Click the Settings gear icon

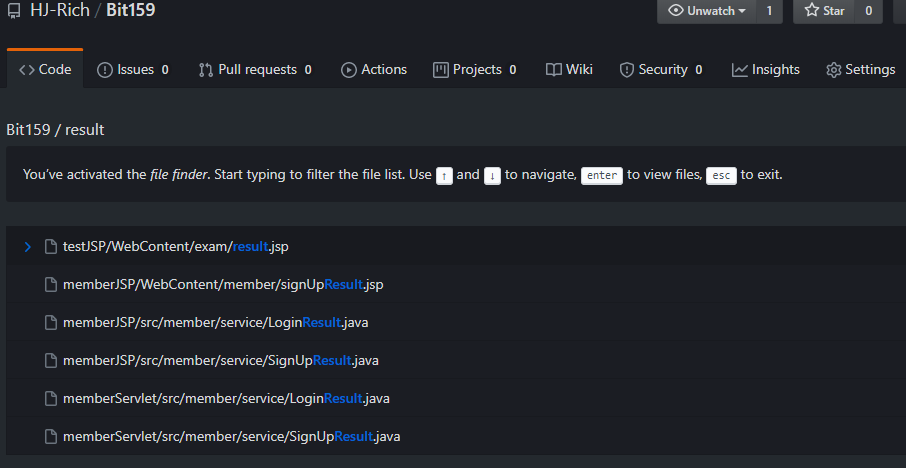tap(834, 70)
